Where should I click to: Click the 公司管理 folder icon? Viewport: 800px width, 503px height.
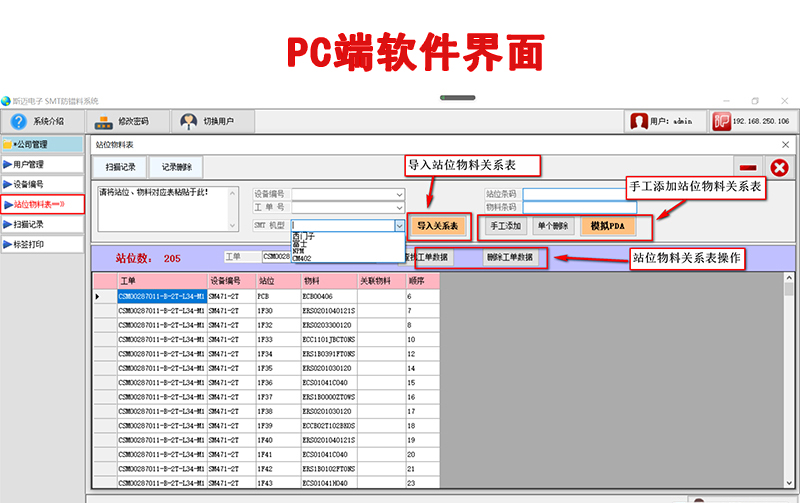[x=8, y=144]
